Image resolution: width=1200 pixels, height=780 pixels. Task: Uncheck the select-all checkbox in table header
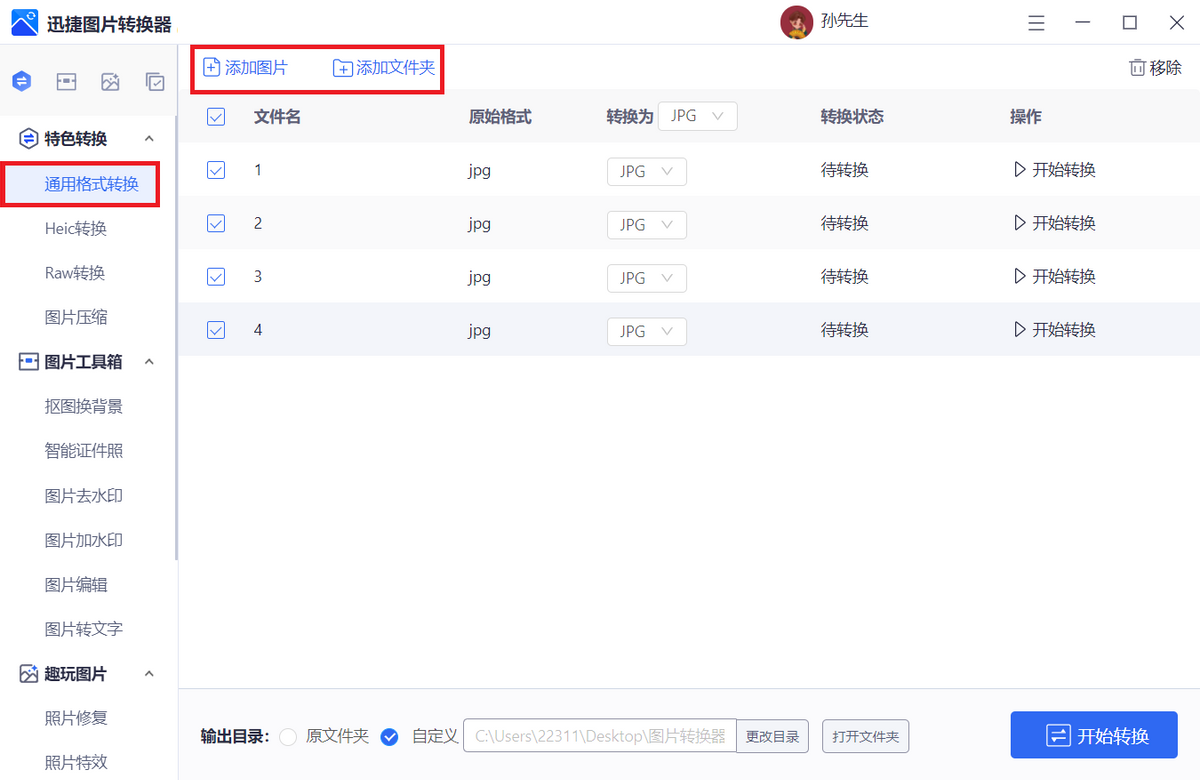point(216,116)
